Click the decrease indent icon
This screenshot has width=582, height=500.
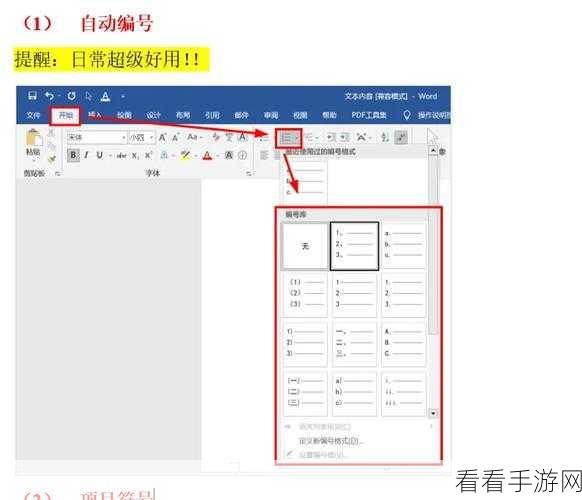pyautogui.click(x=330, y=137)
